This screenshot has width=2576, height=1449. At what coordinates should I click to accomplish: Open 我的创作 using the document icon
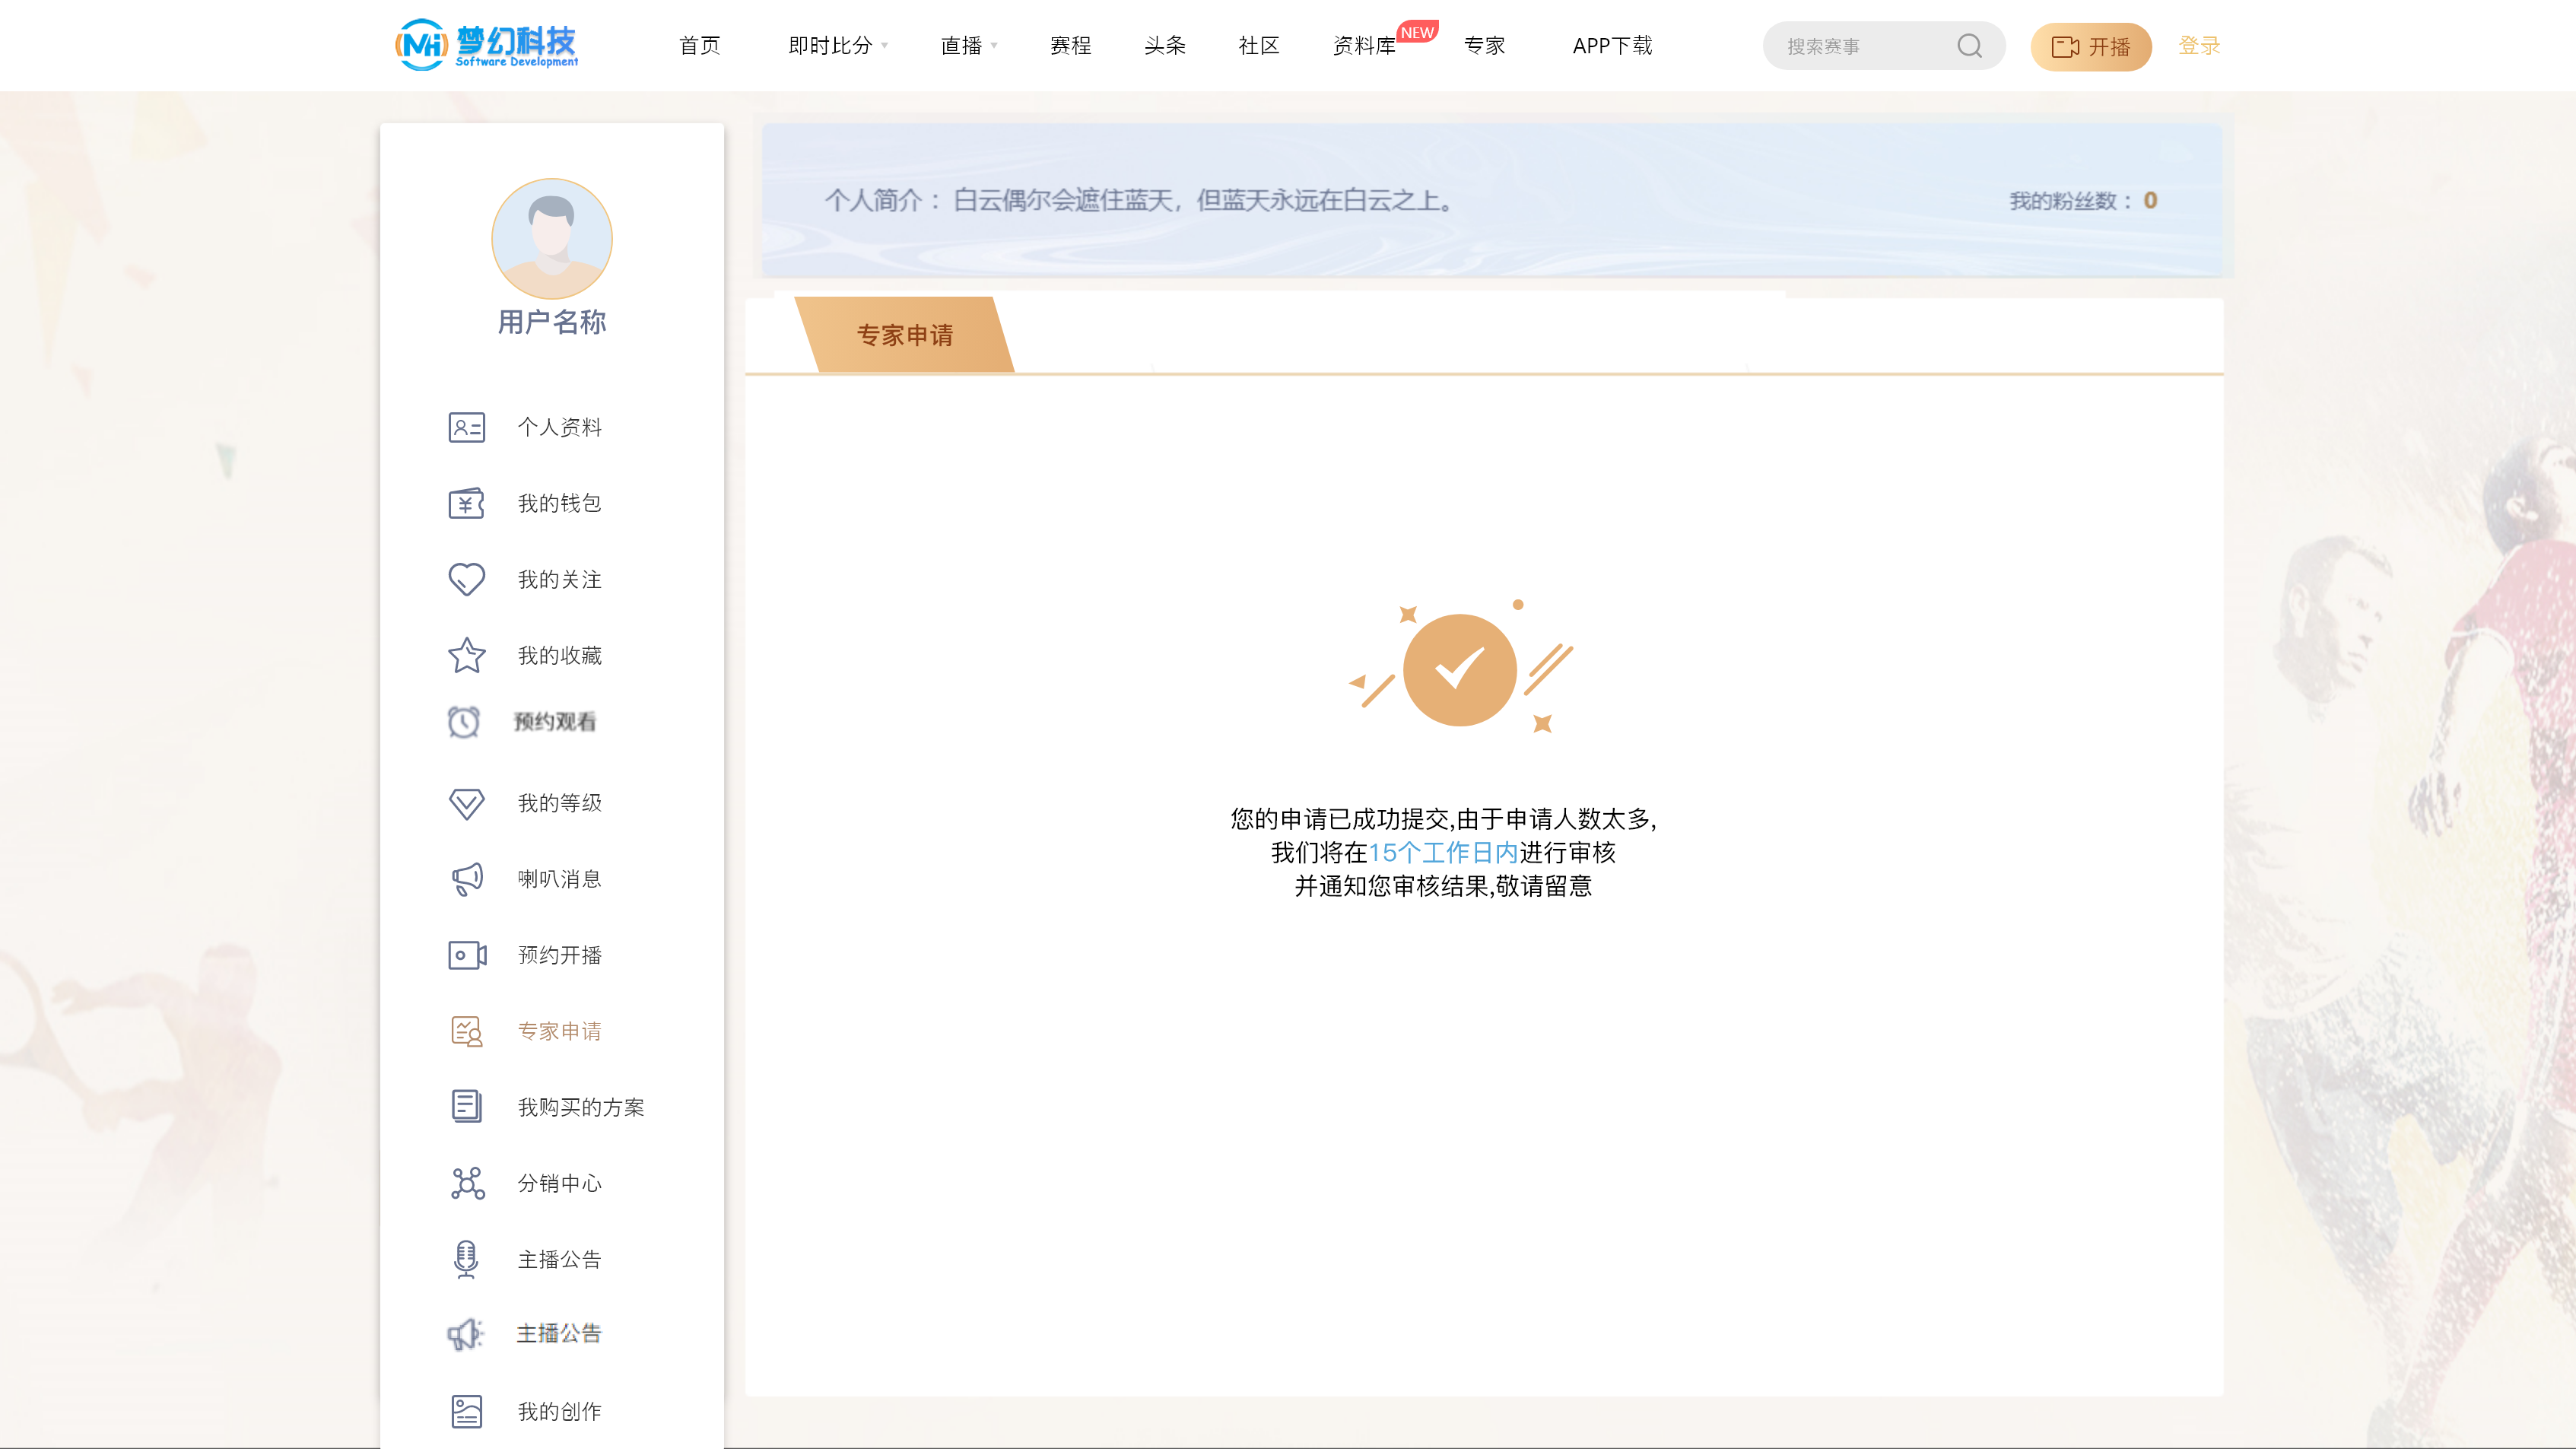pyautogui.click(x=466, y=1410)
